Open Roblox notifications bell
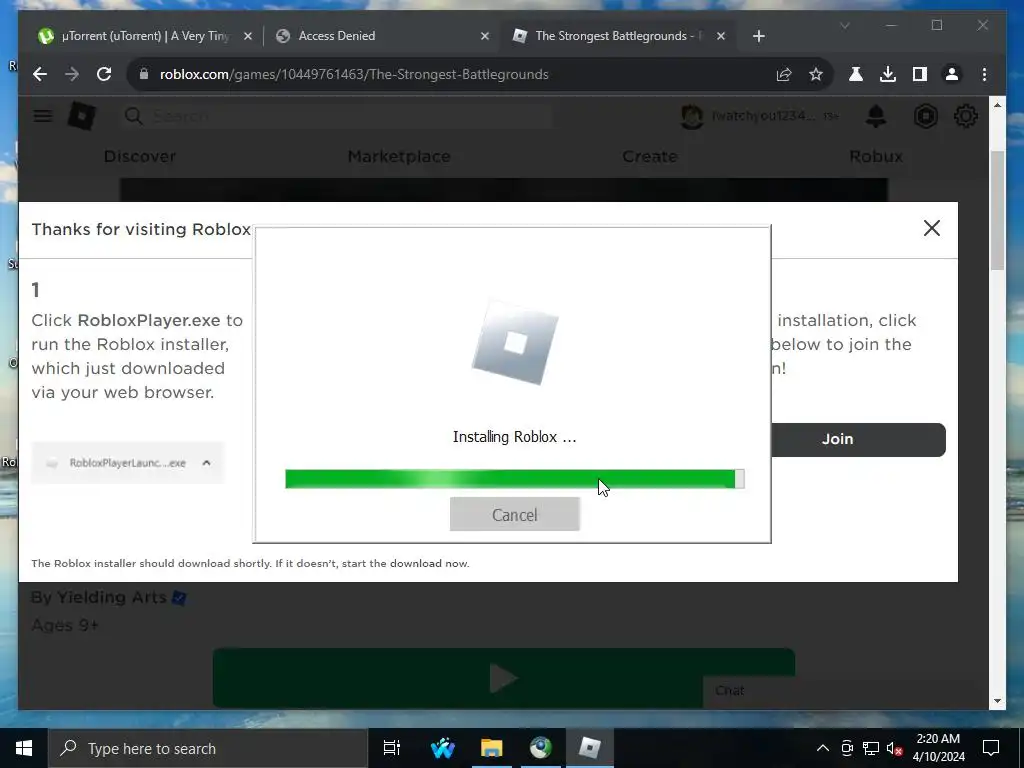The width and height of the screenshot is (1024, 768). pyautogui.click(x=876, y=116)
